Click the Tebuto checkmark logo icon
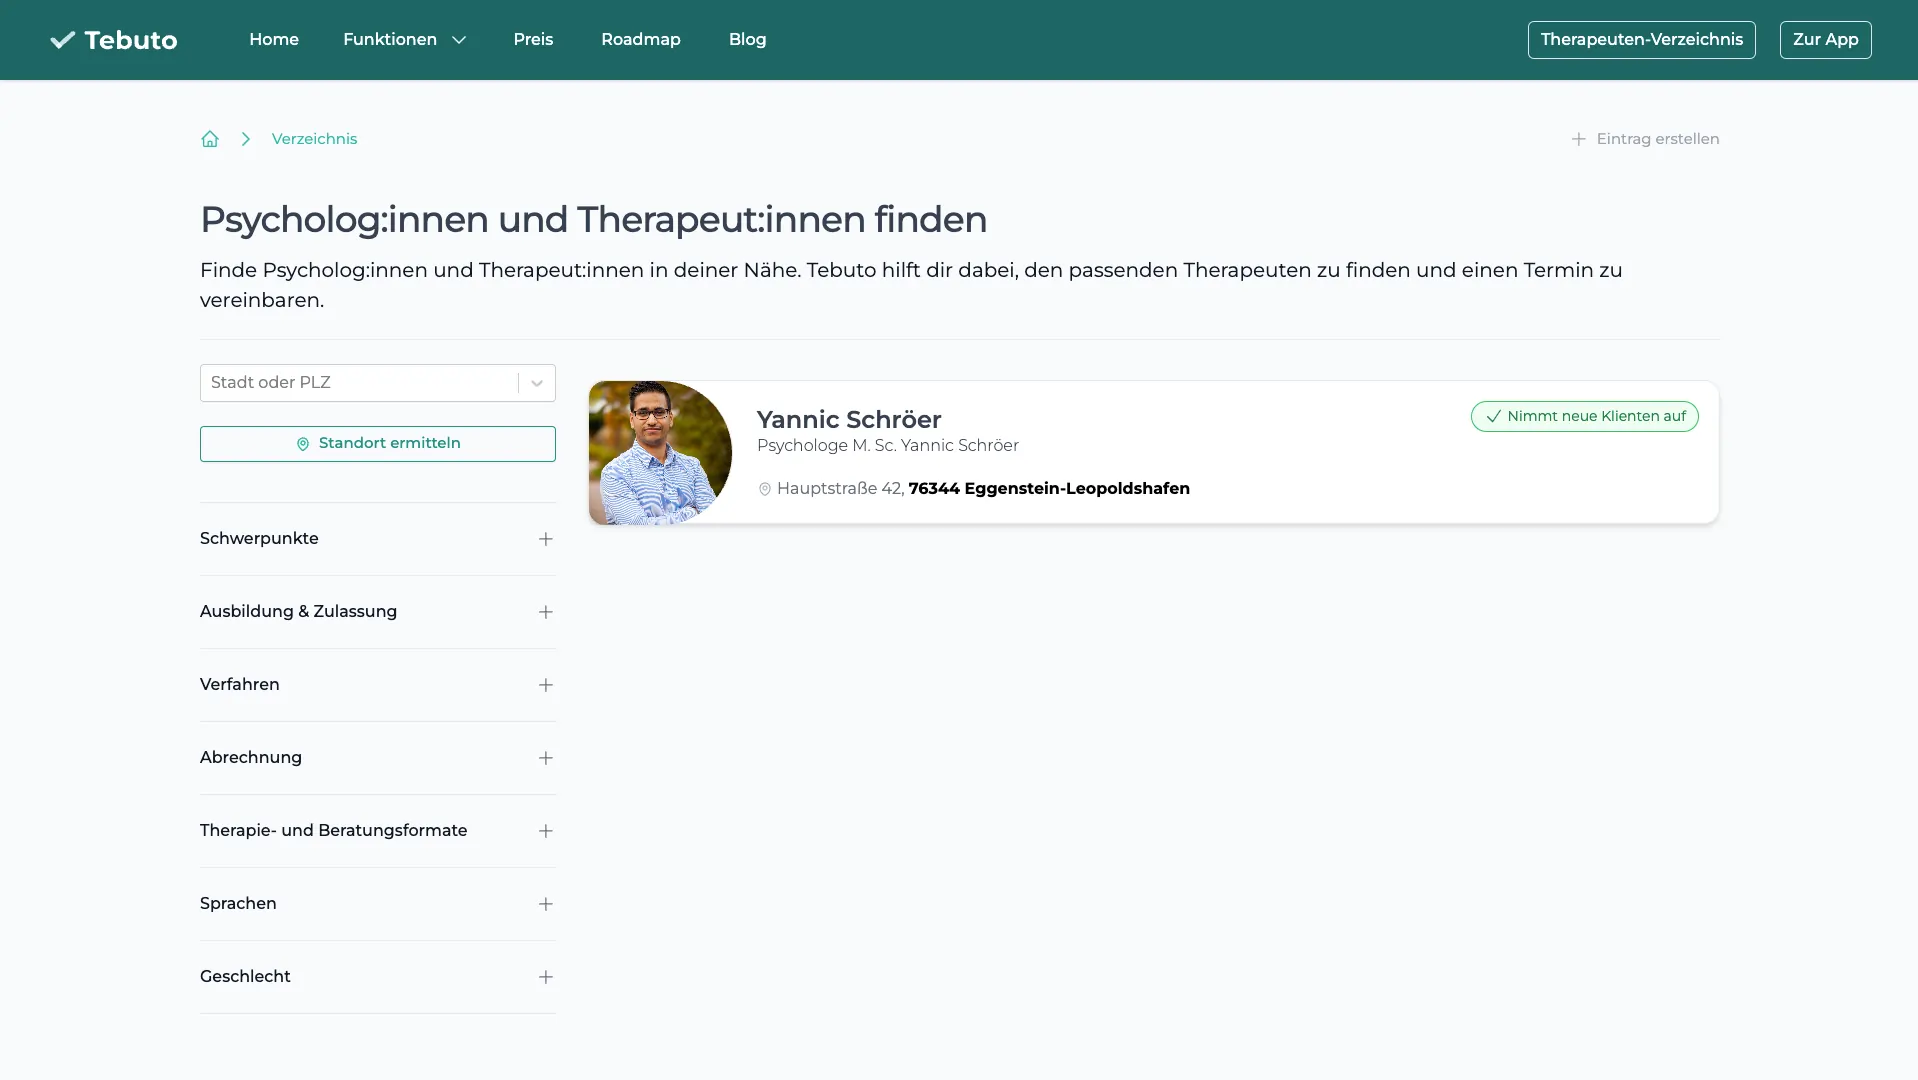 coord(62,39)
